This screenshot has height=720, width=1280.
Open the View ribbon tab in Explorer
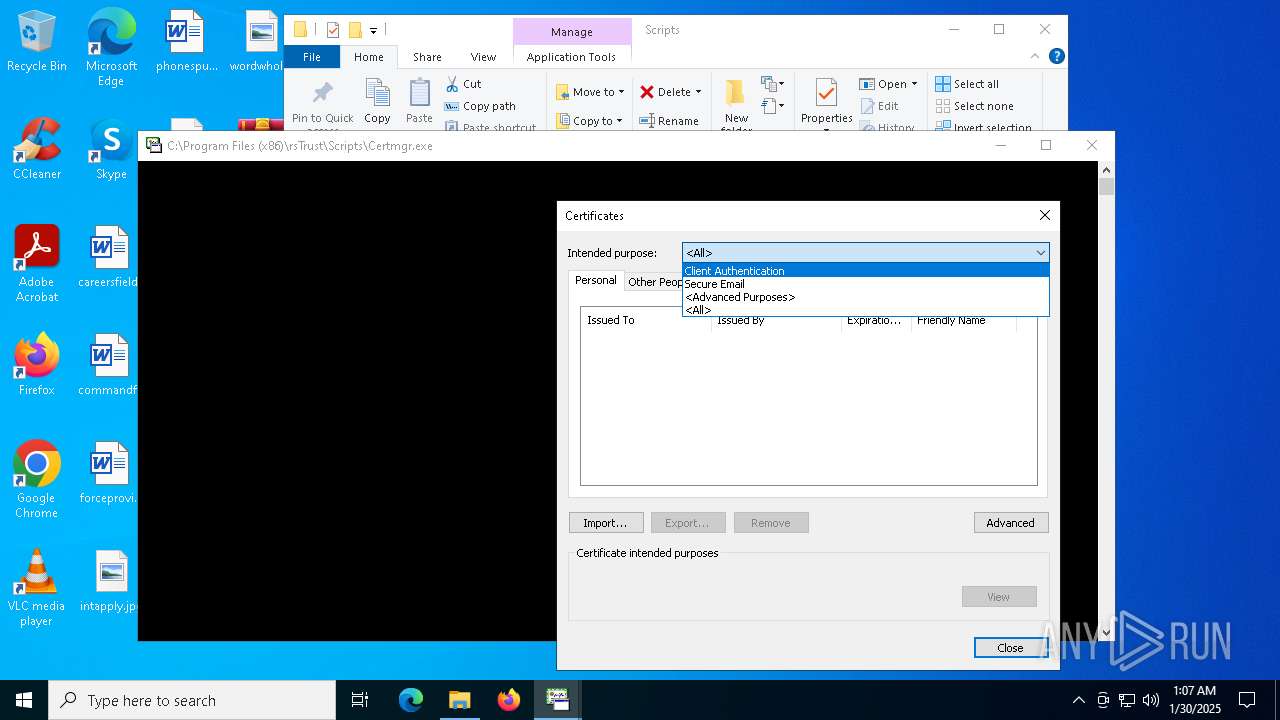point(483,57)
